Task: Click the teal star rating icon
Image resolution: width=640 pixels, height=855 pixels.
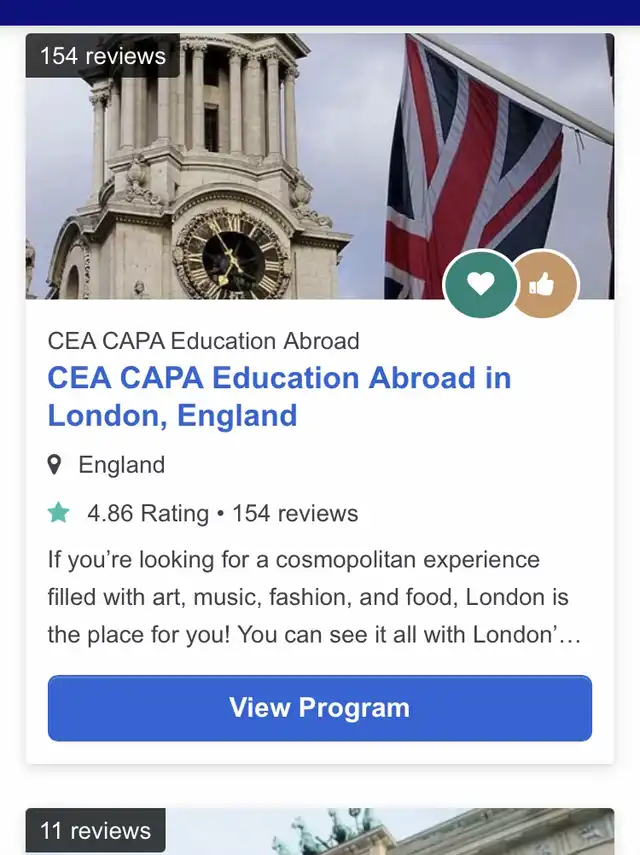Action: (59, 513)
